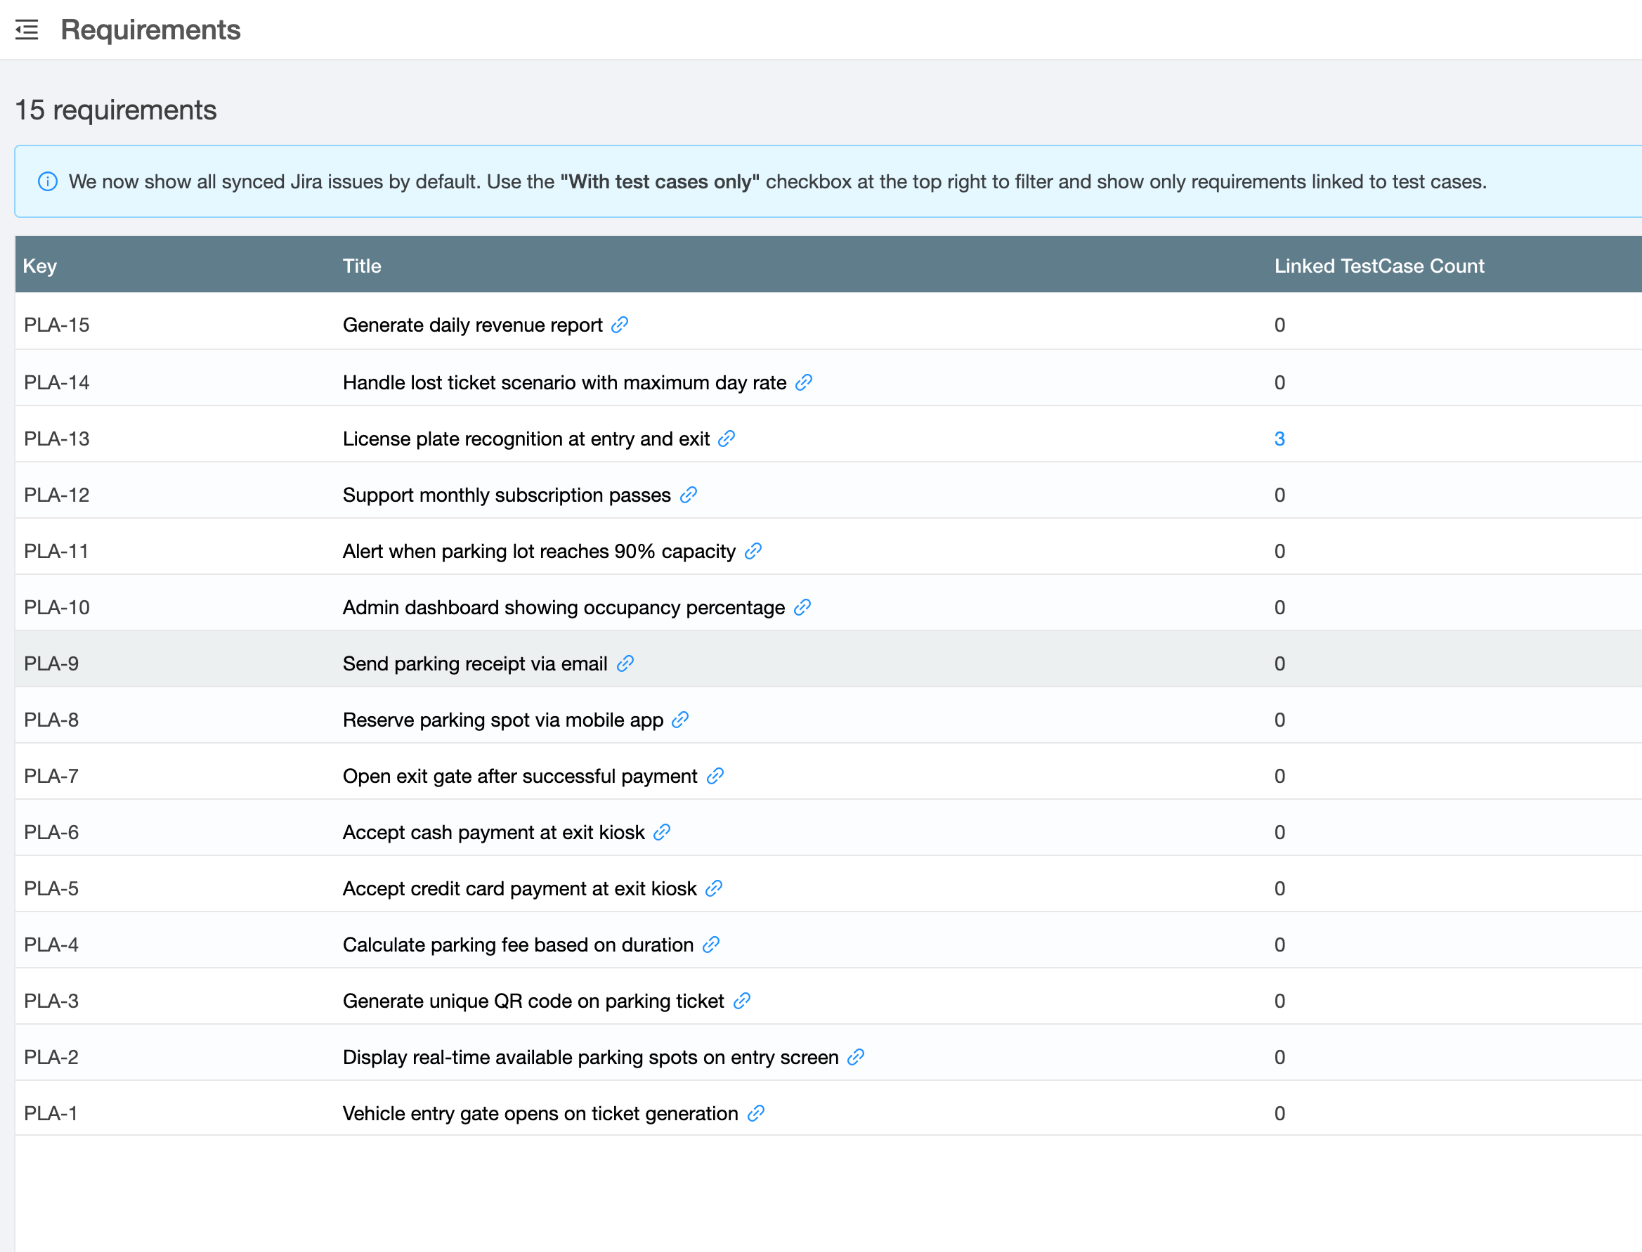Click the link icon beside PLA-1 entry gate
Viewport: 1642px width, 1252px height.
pyautogui.click(x=757, y=1113)
